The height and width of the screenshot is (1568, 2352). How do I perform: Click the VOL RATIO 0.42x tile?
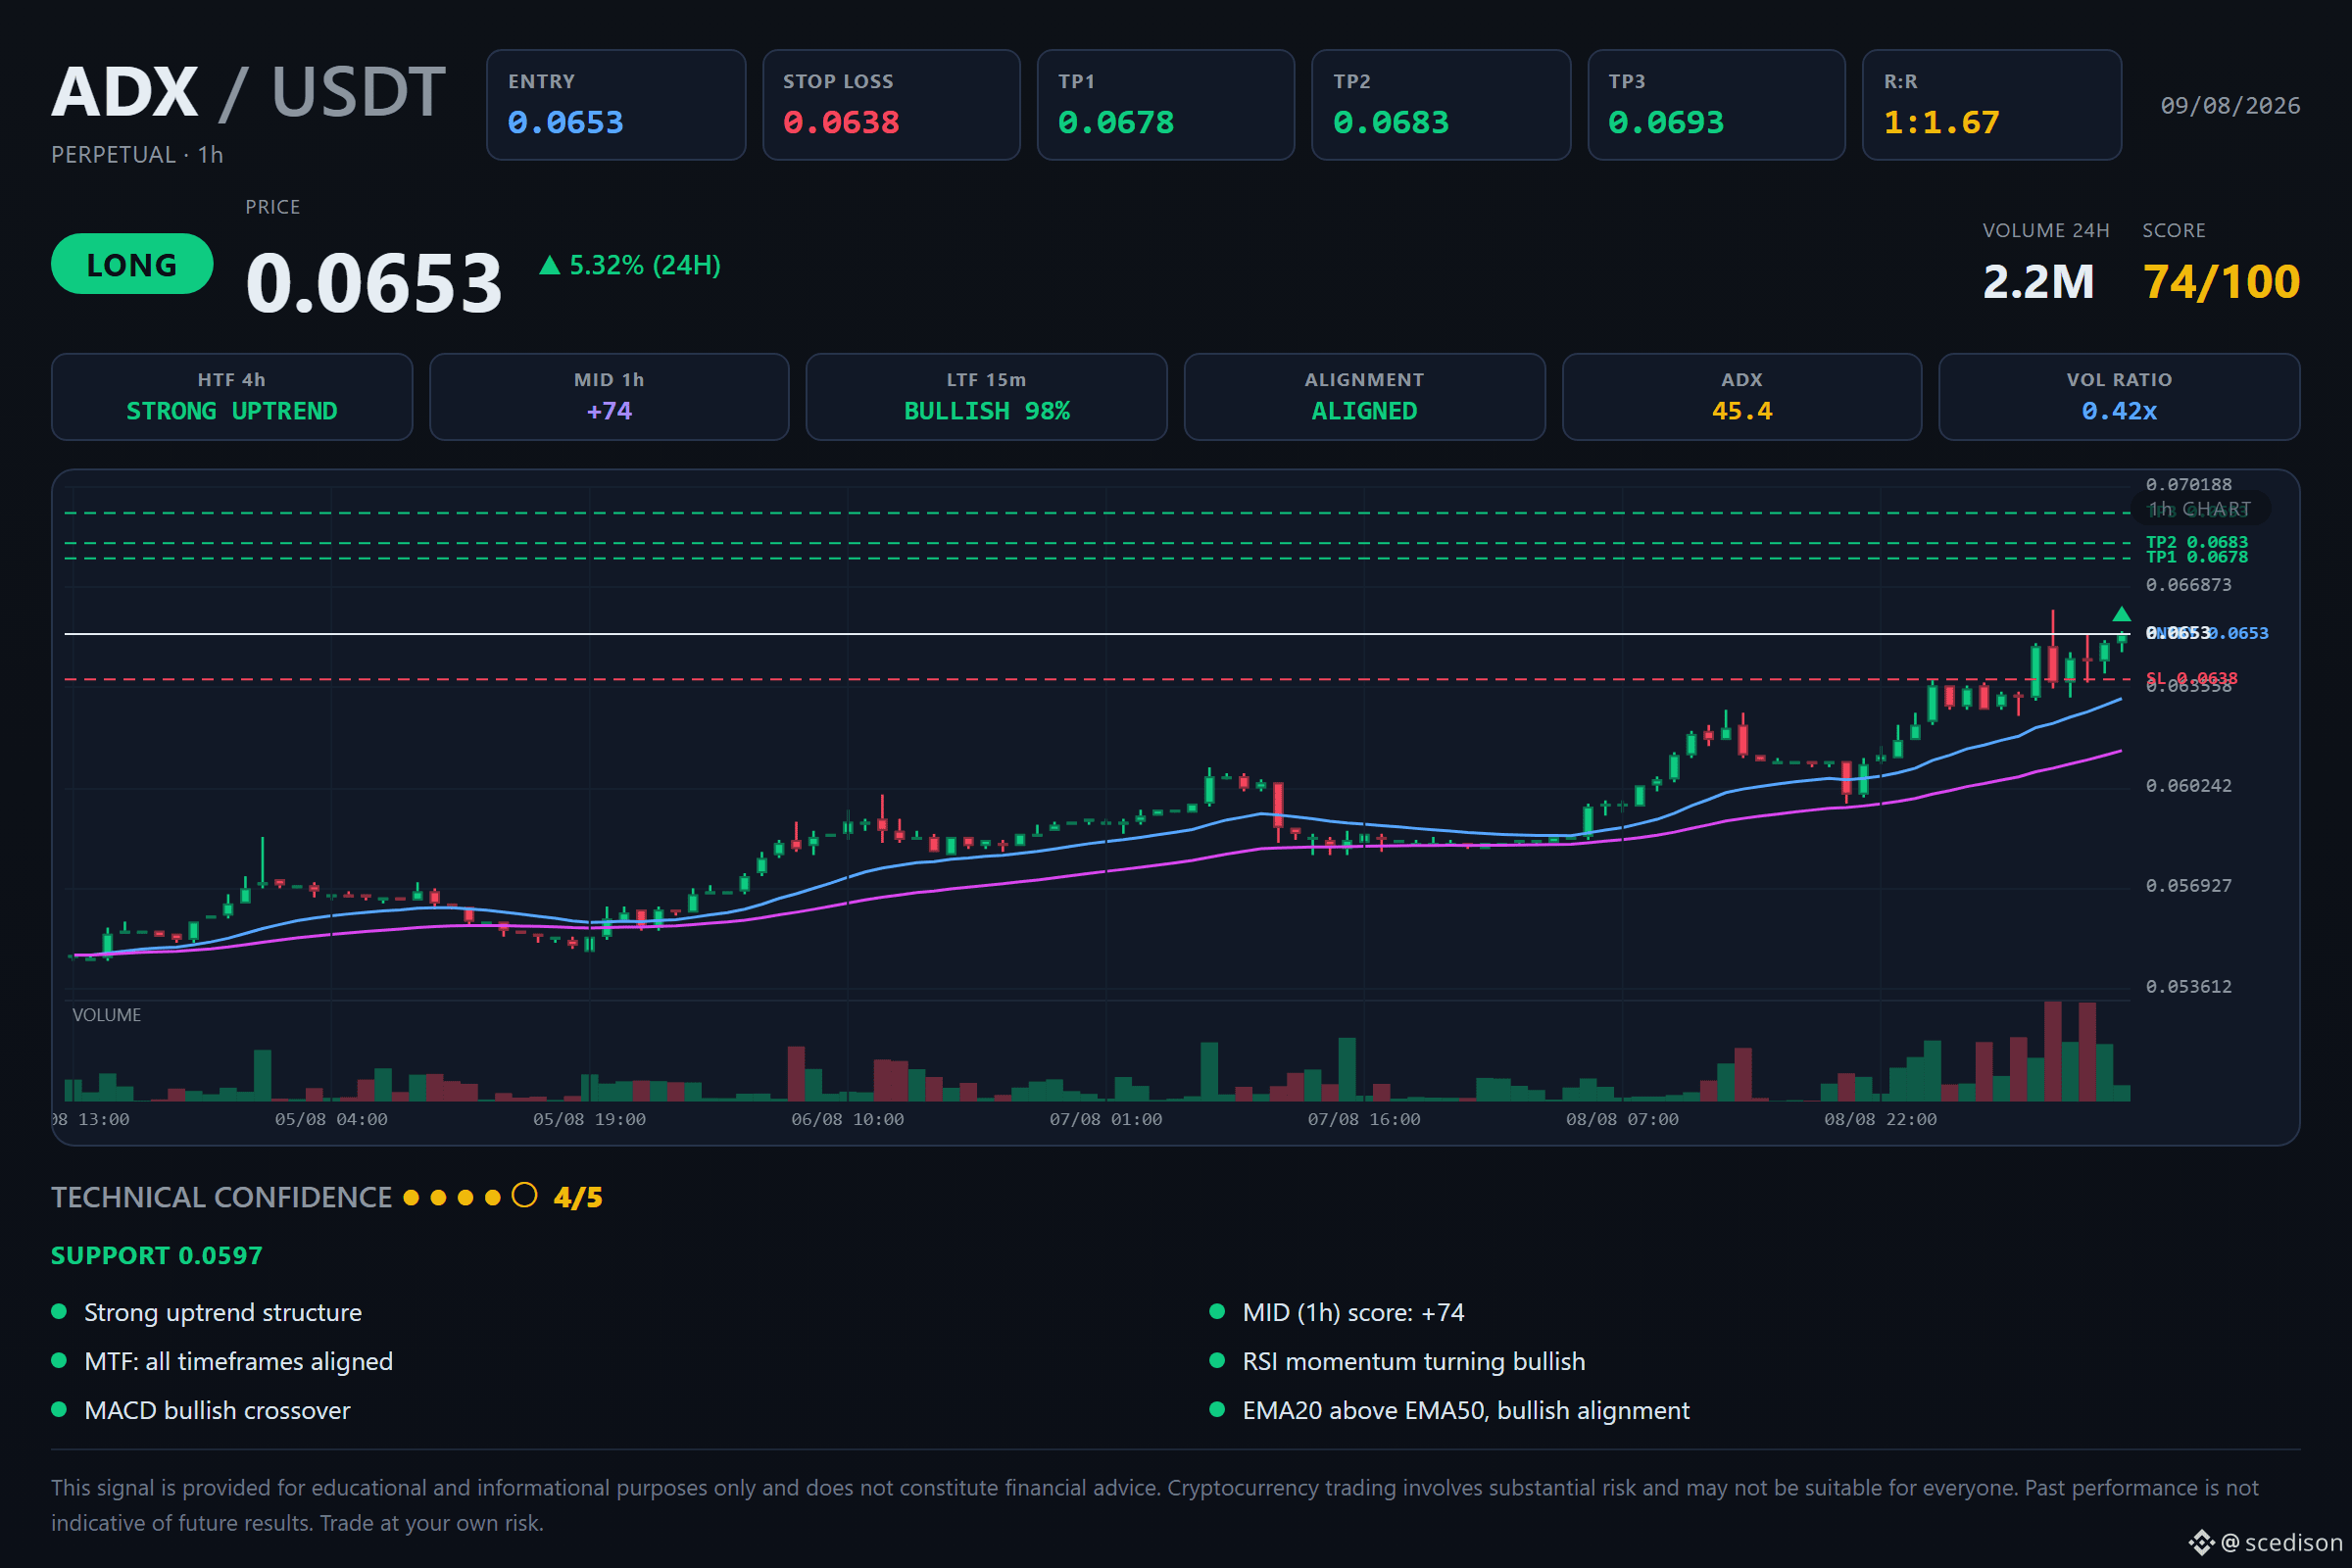[2119, 397]
